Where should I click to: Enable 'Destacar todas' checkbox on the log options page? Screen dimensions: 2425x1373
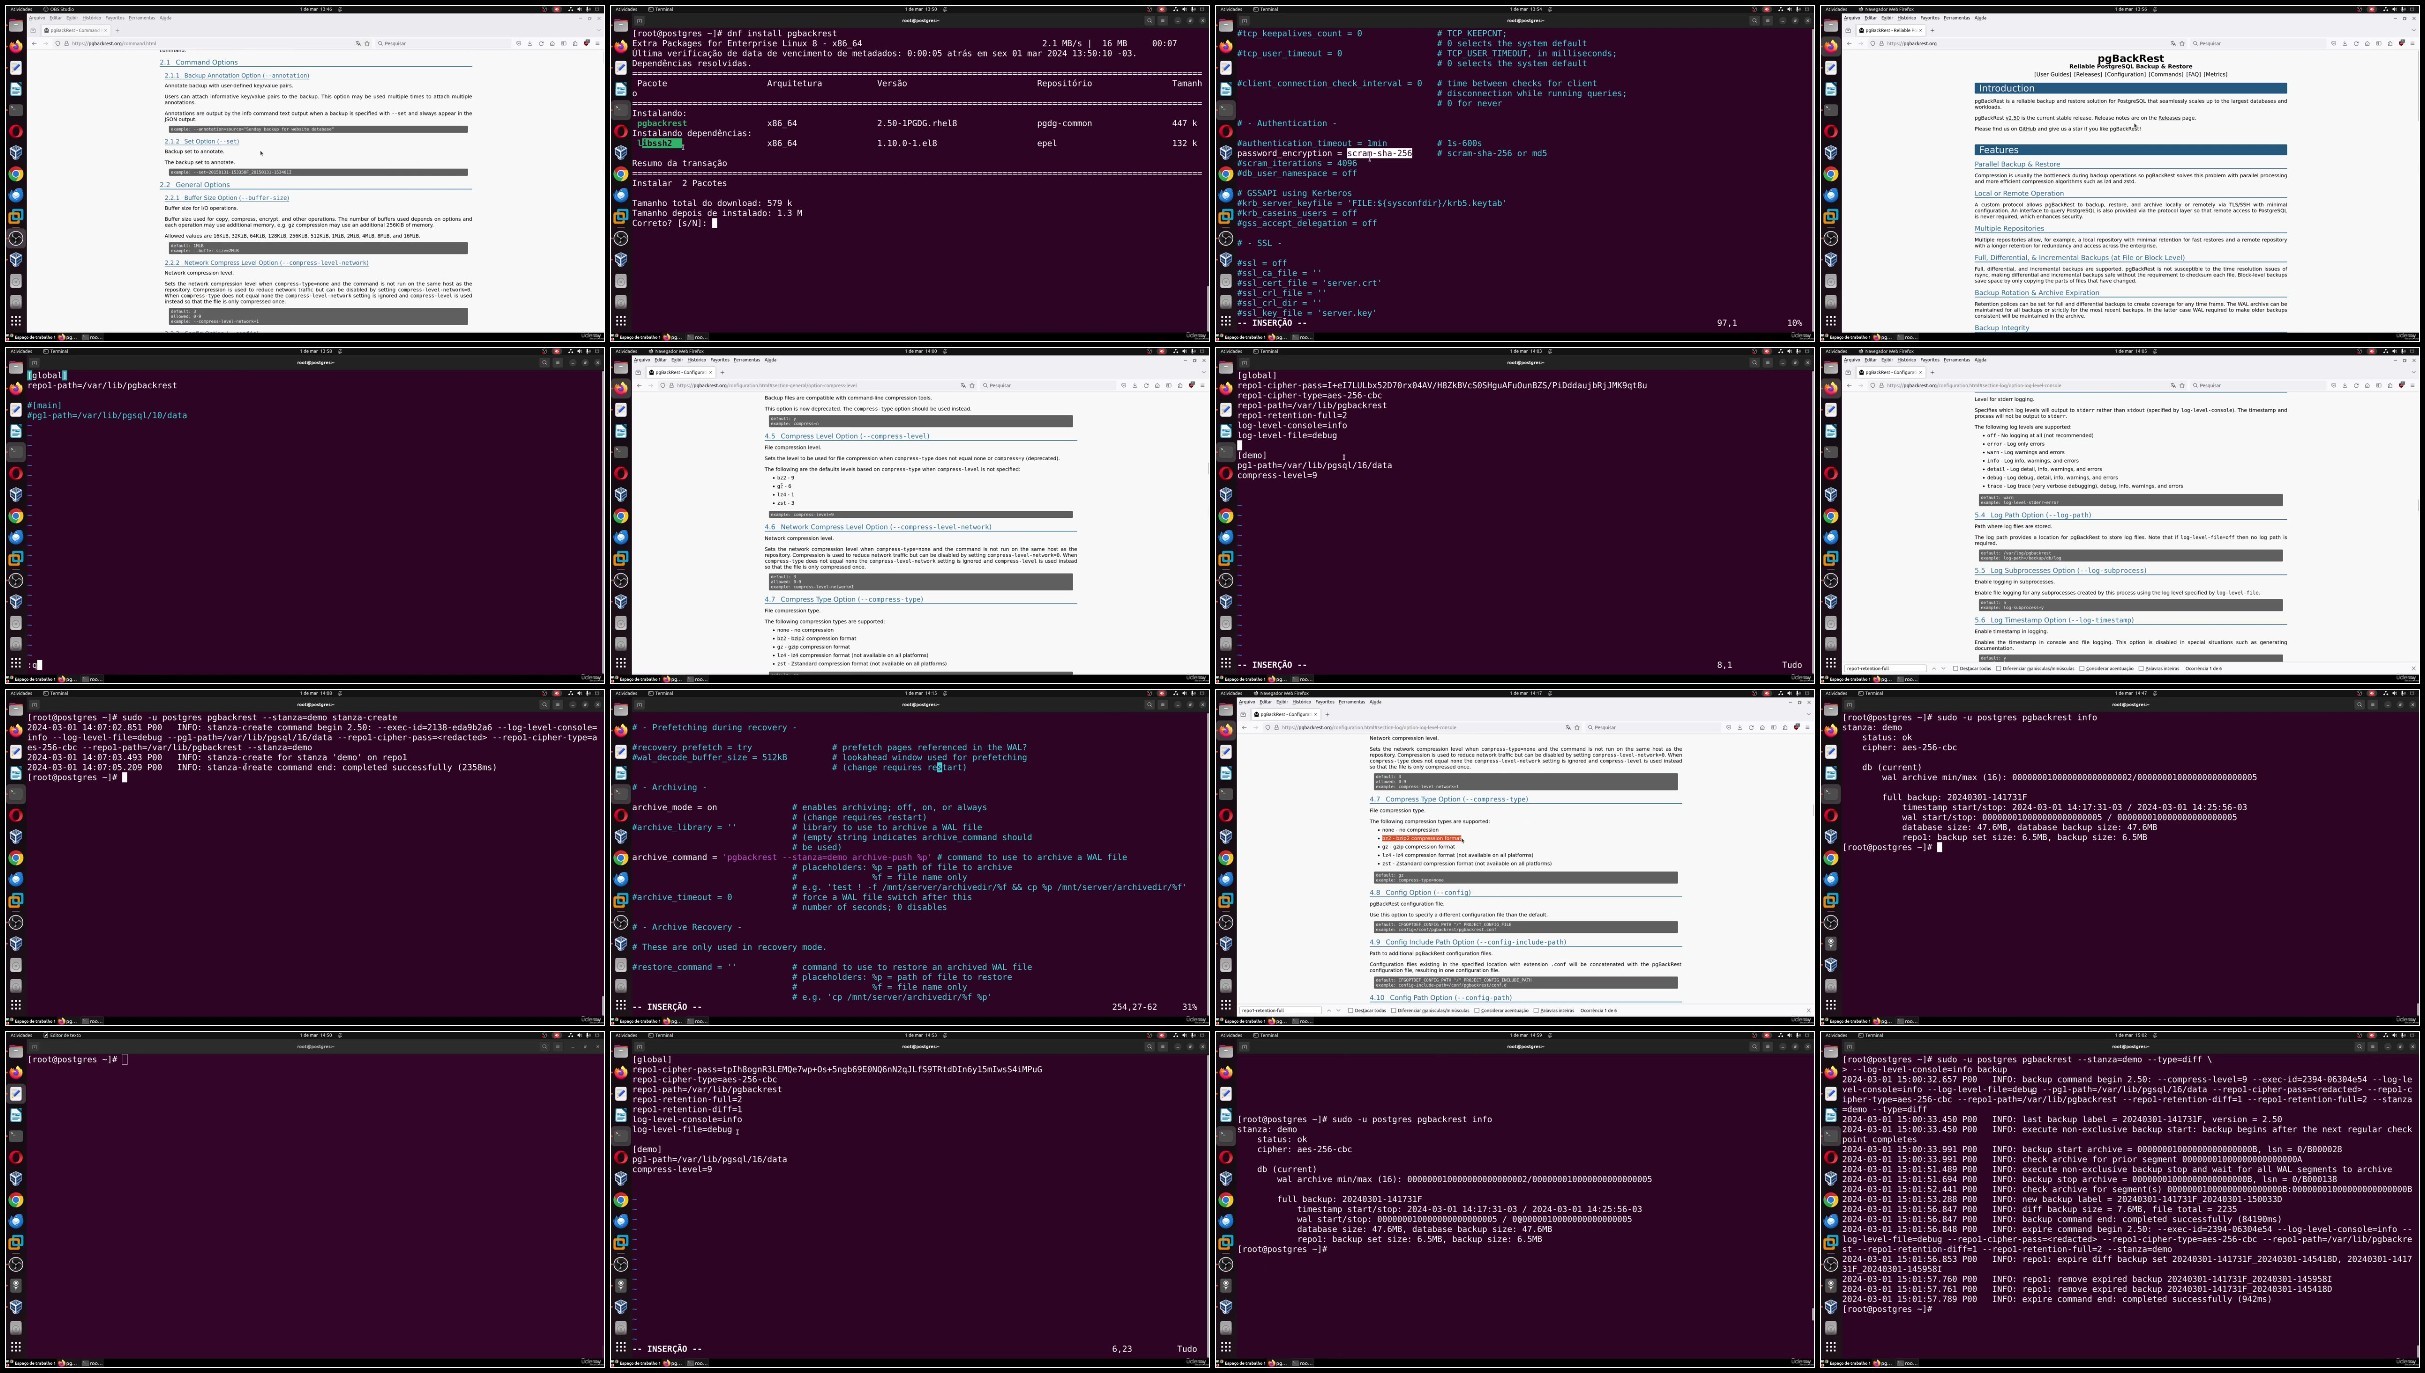click(1955, 668)
